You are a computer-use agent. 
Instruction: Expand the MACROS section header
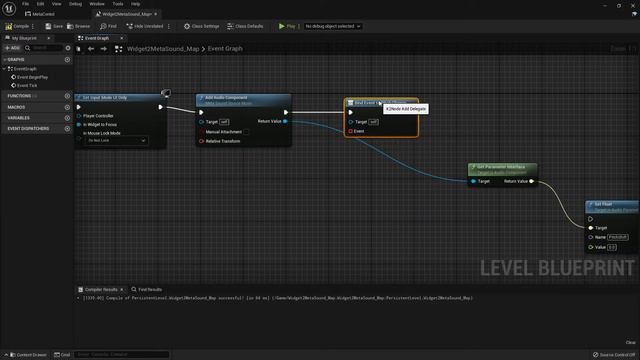click(x=16, y=107)
